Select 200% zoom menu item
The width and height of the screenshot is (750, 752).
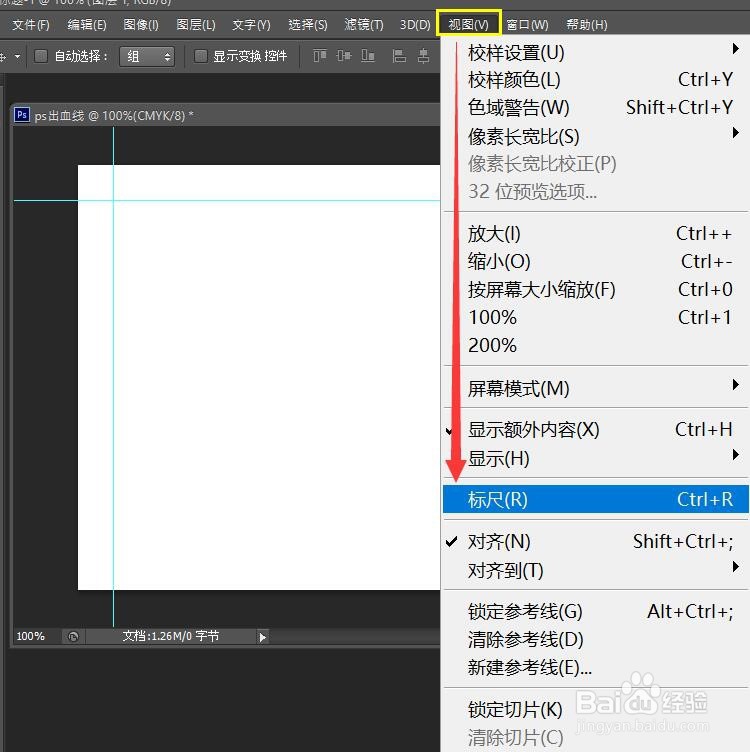click(596, 345)
